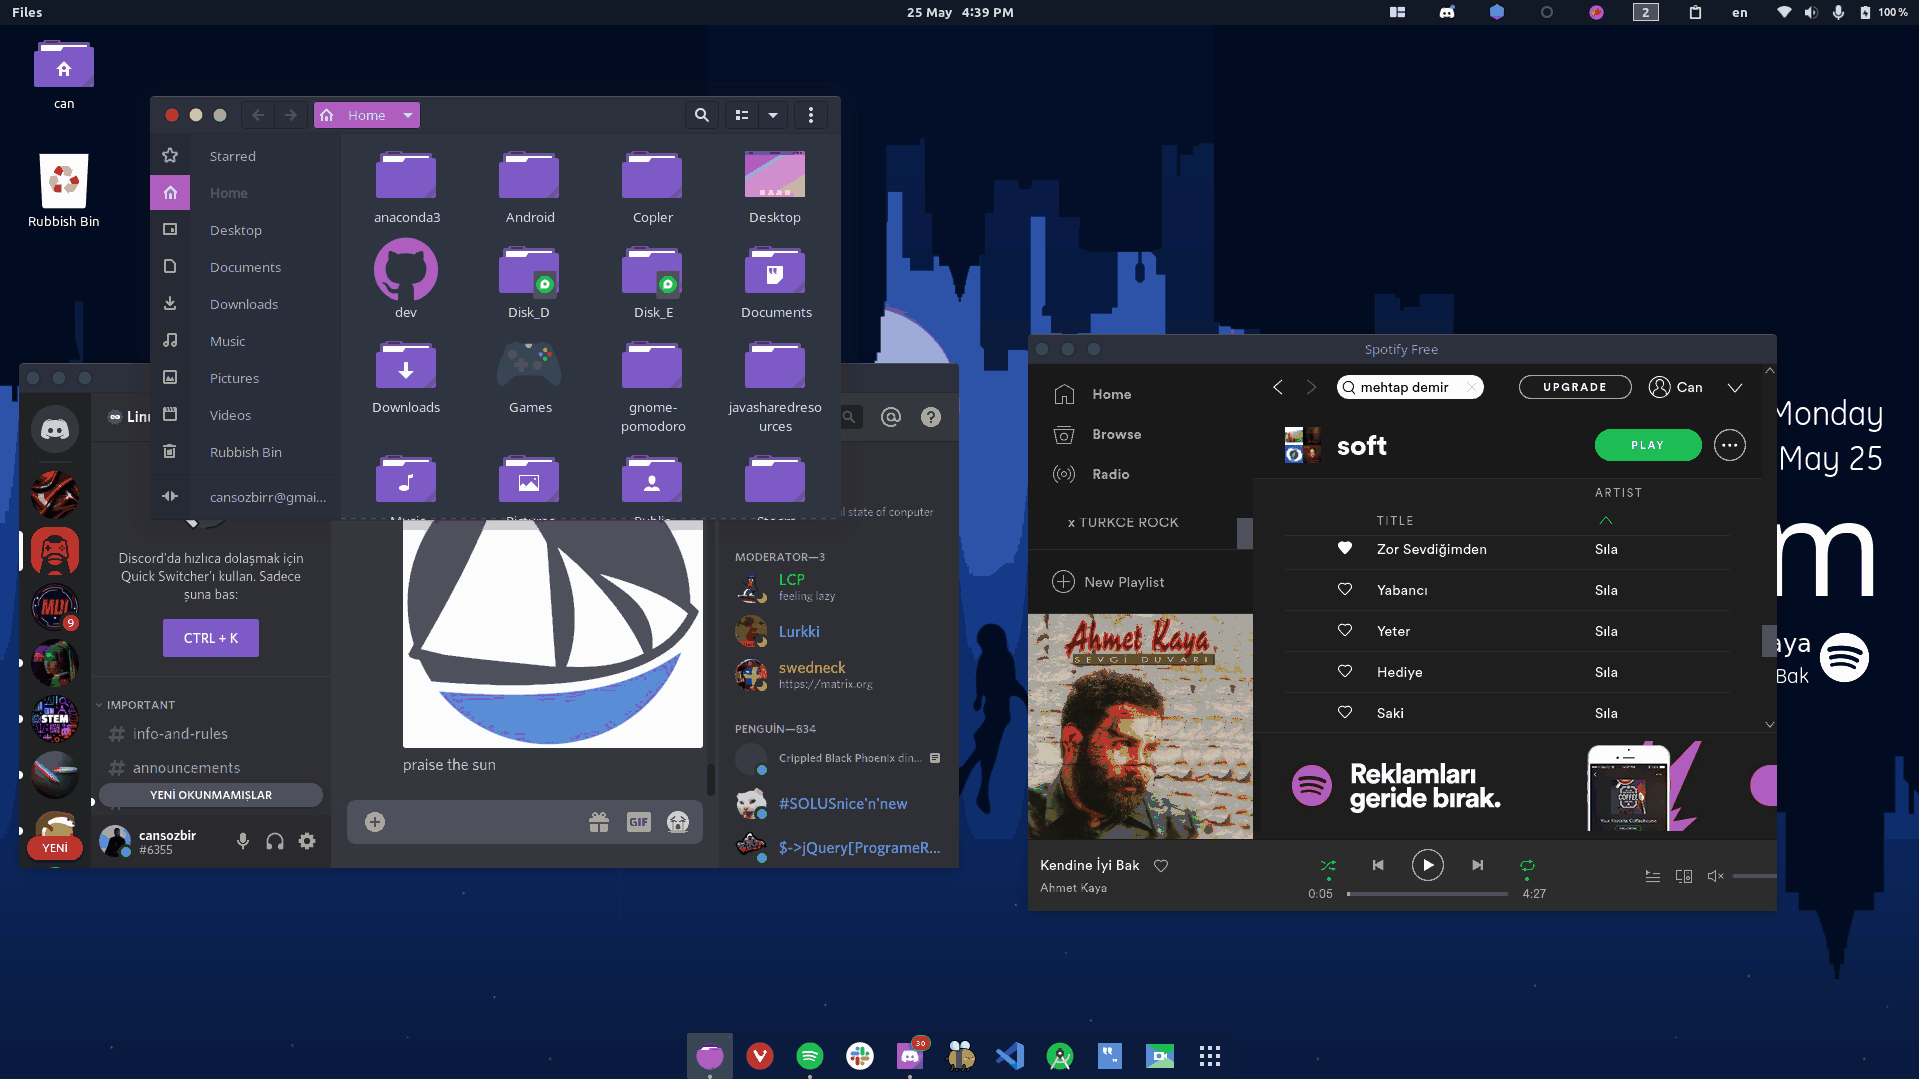Like the song Yabancı by Sıla
The height and width of the screenshot is (1079, 1919).
pyautogui.click(x=1344, y=590)
